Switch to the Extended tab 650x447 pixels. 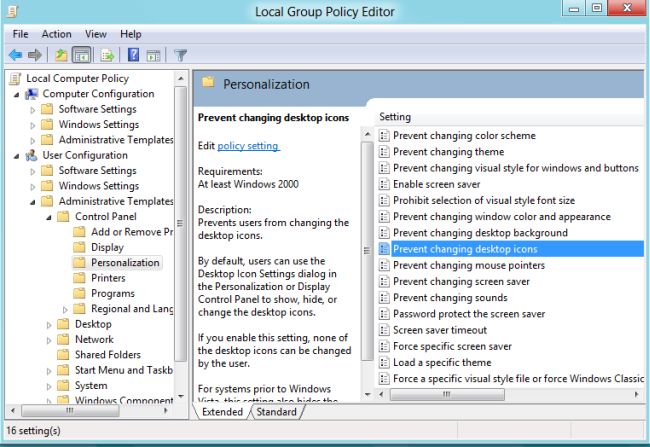[222, 412]
